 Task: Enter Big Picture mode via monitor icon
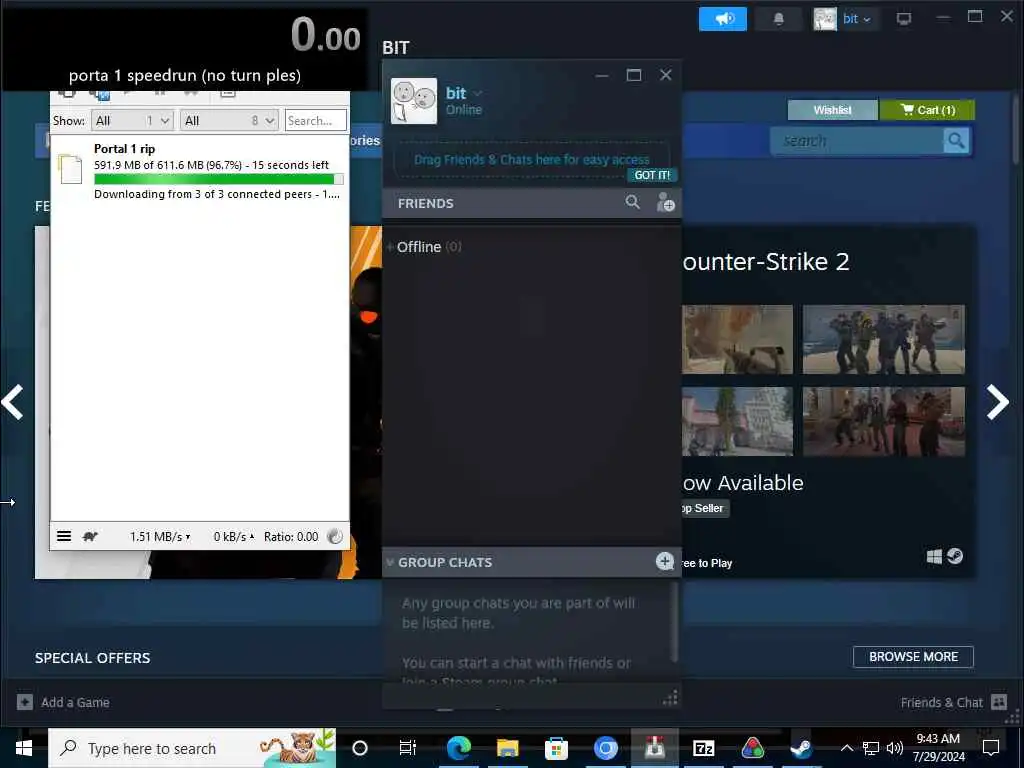(x=904, y=19)
